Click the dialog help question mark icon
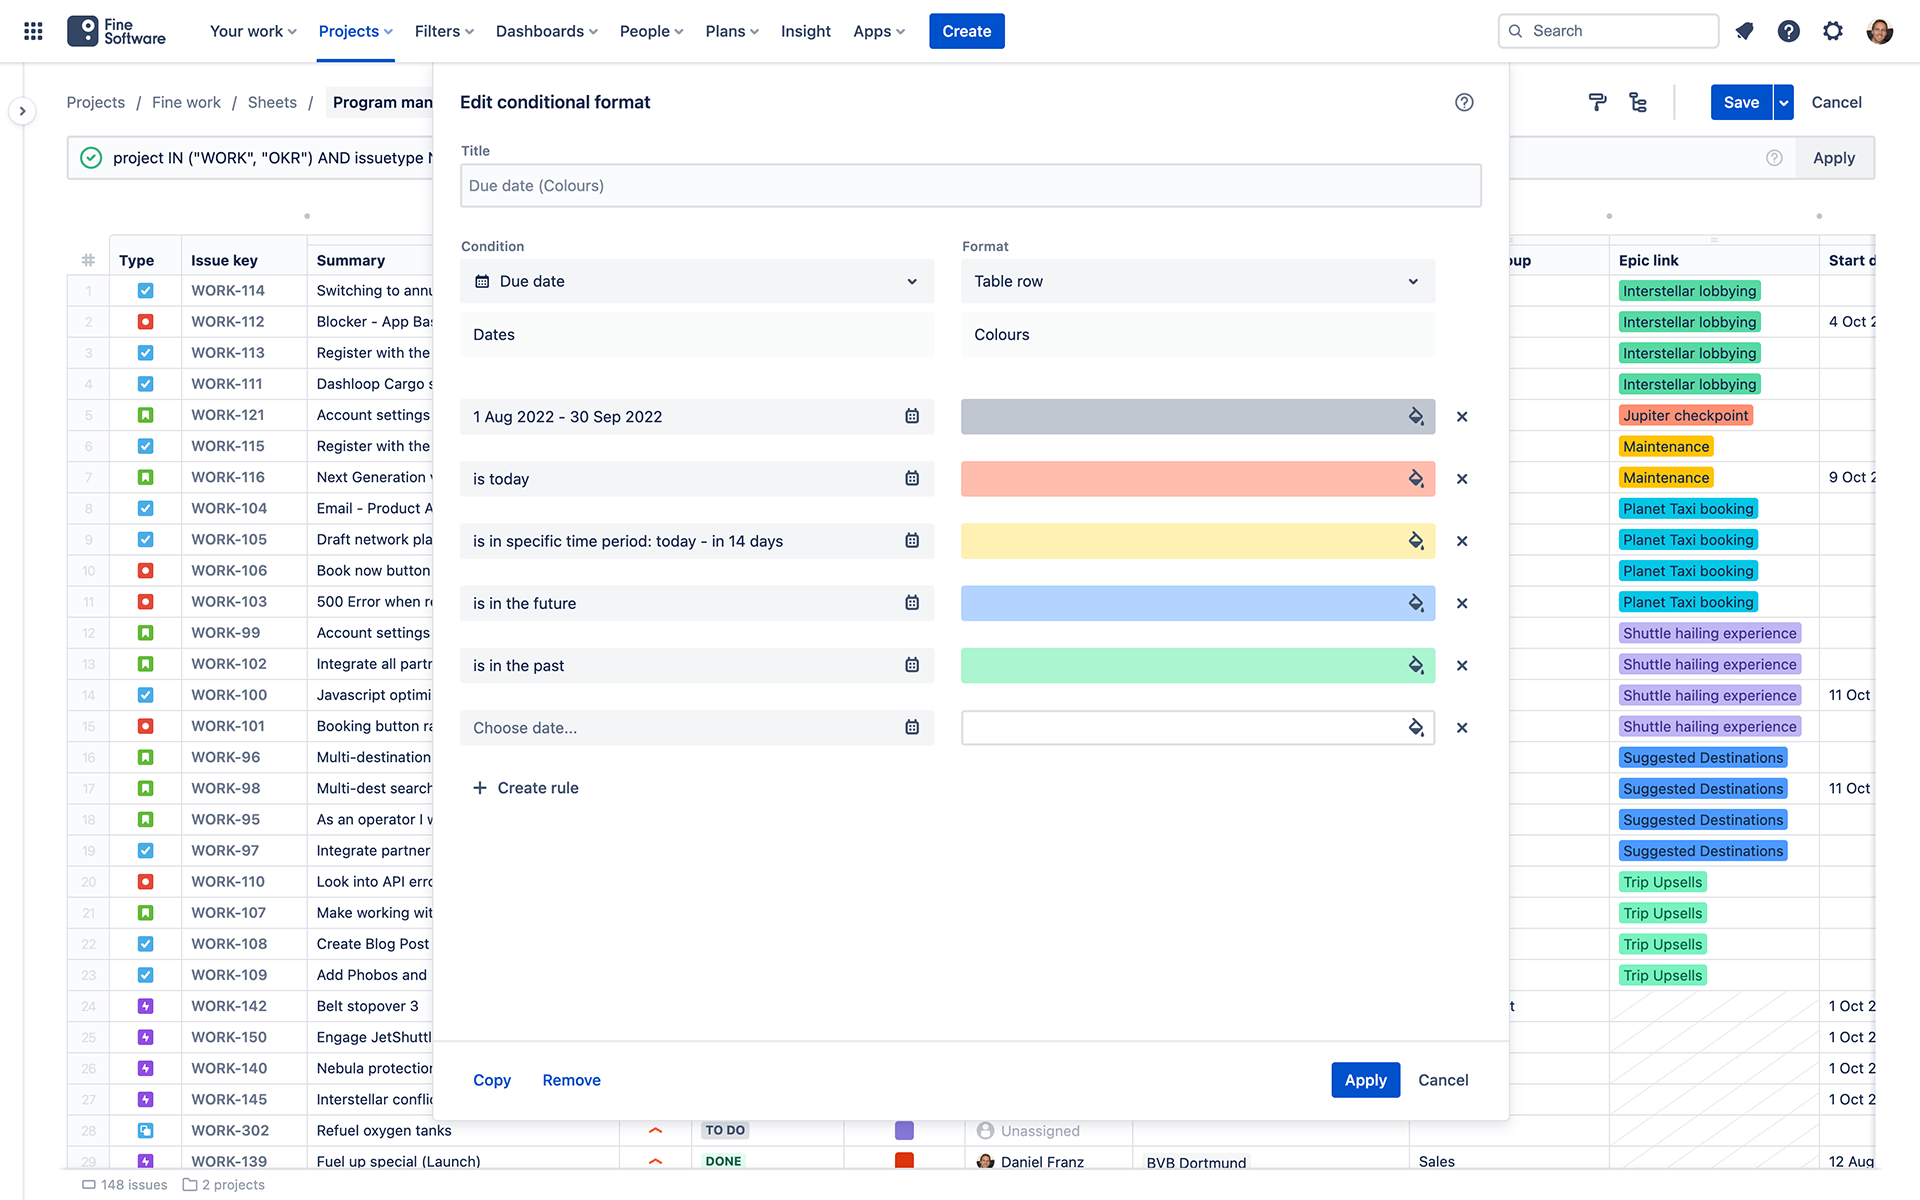The height and width of the screenshot is (1200, 1920). tap(1464, 102)
